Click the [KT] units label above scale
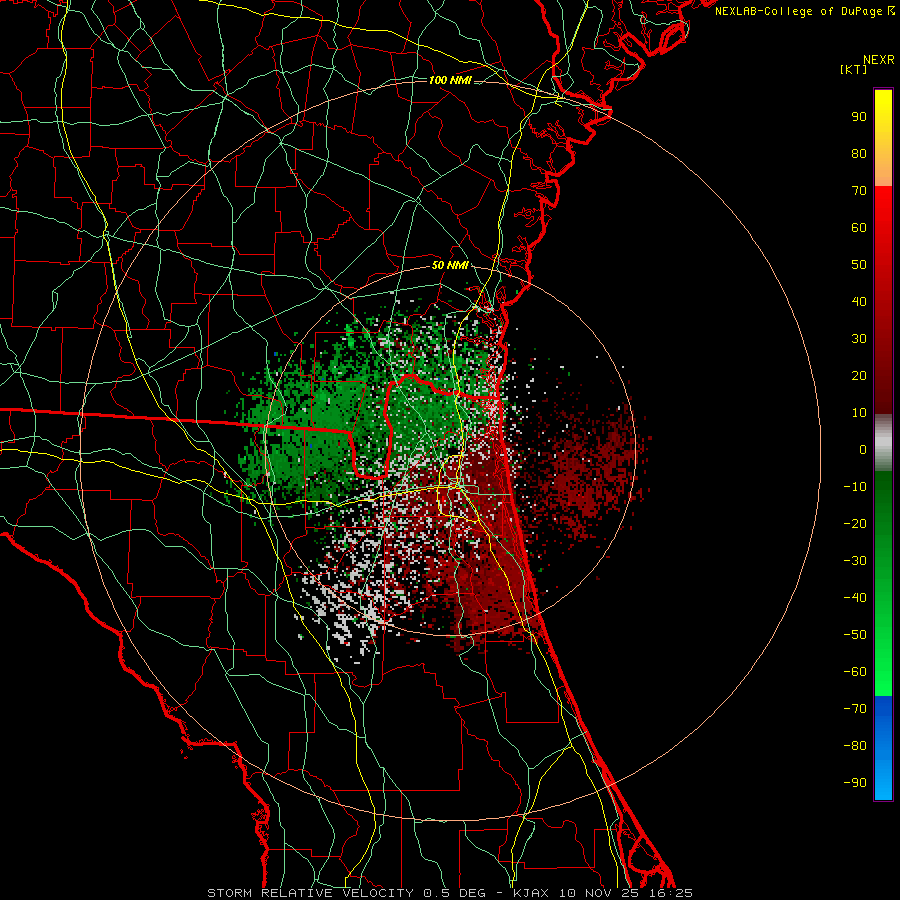The height and width of the screenshot is (900, 900). tap(854, 69)
